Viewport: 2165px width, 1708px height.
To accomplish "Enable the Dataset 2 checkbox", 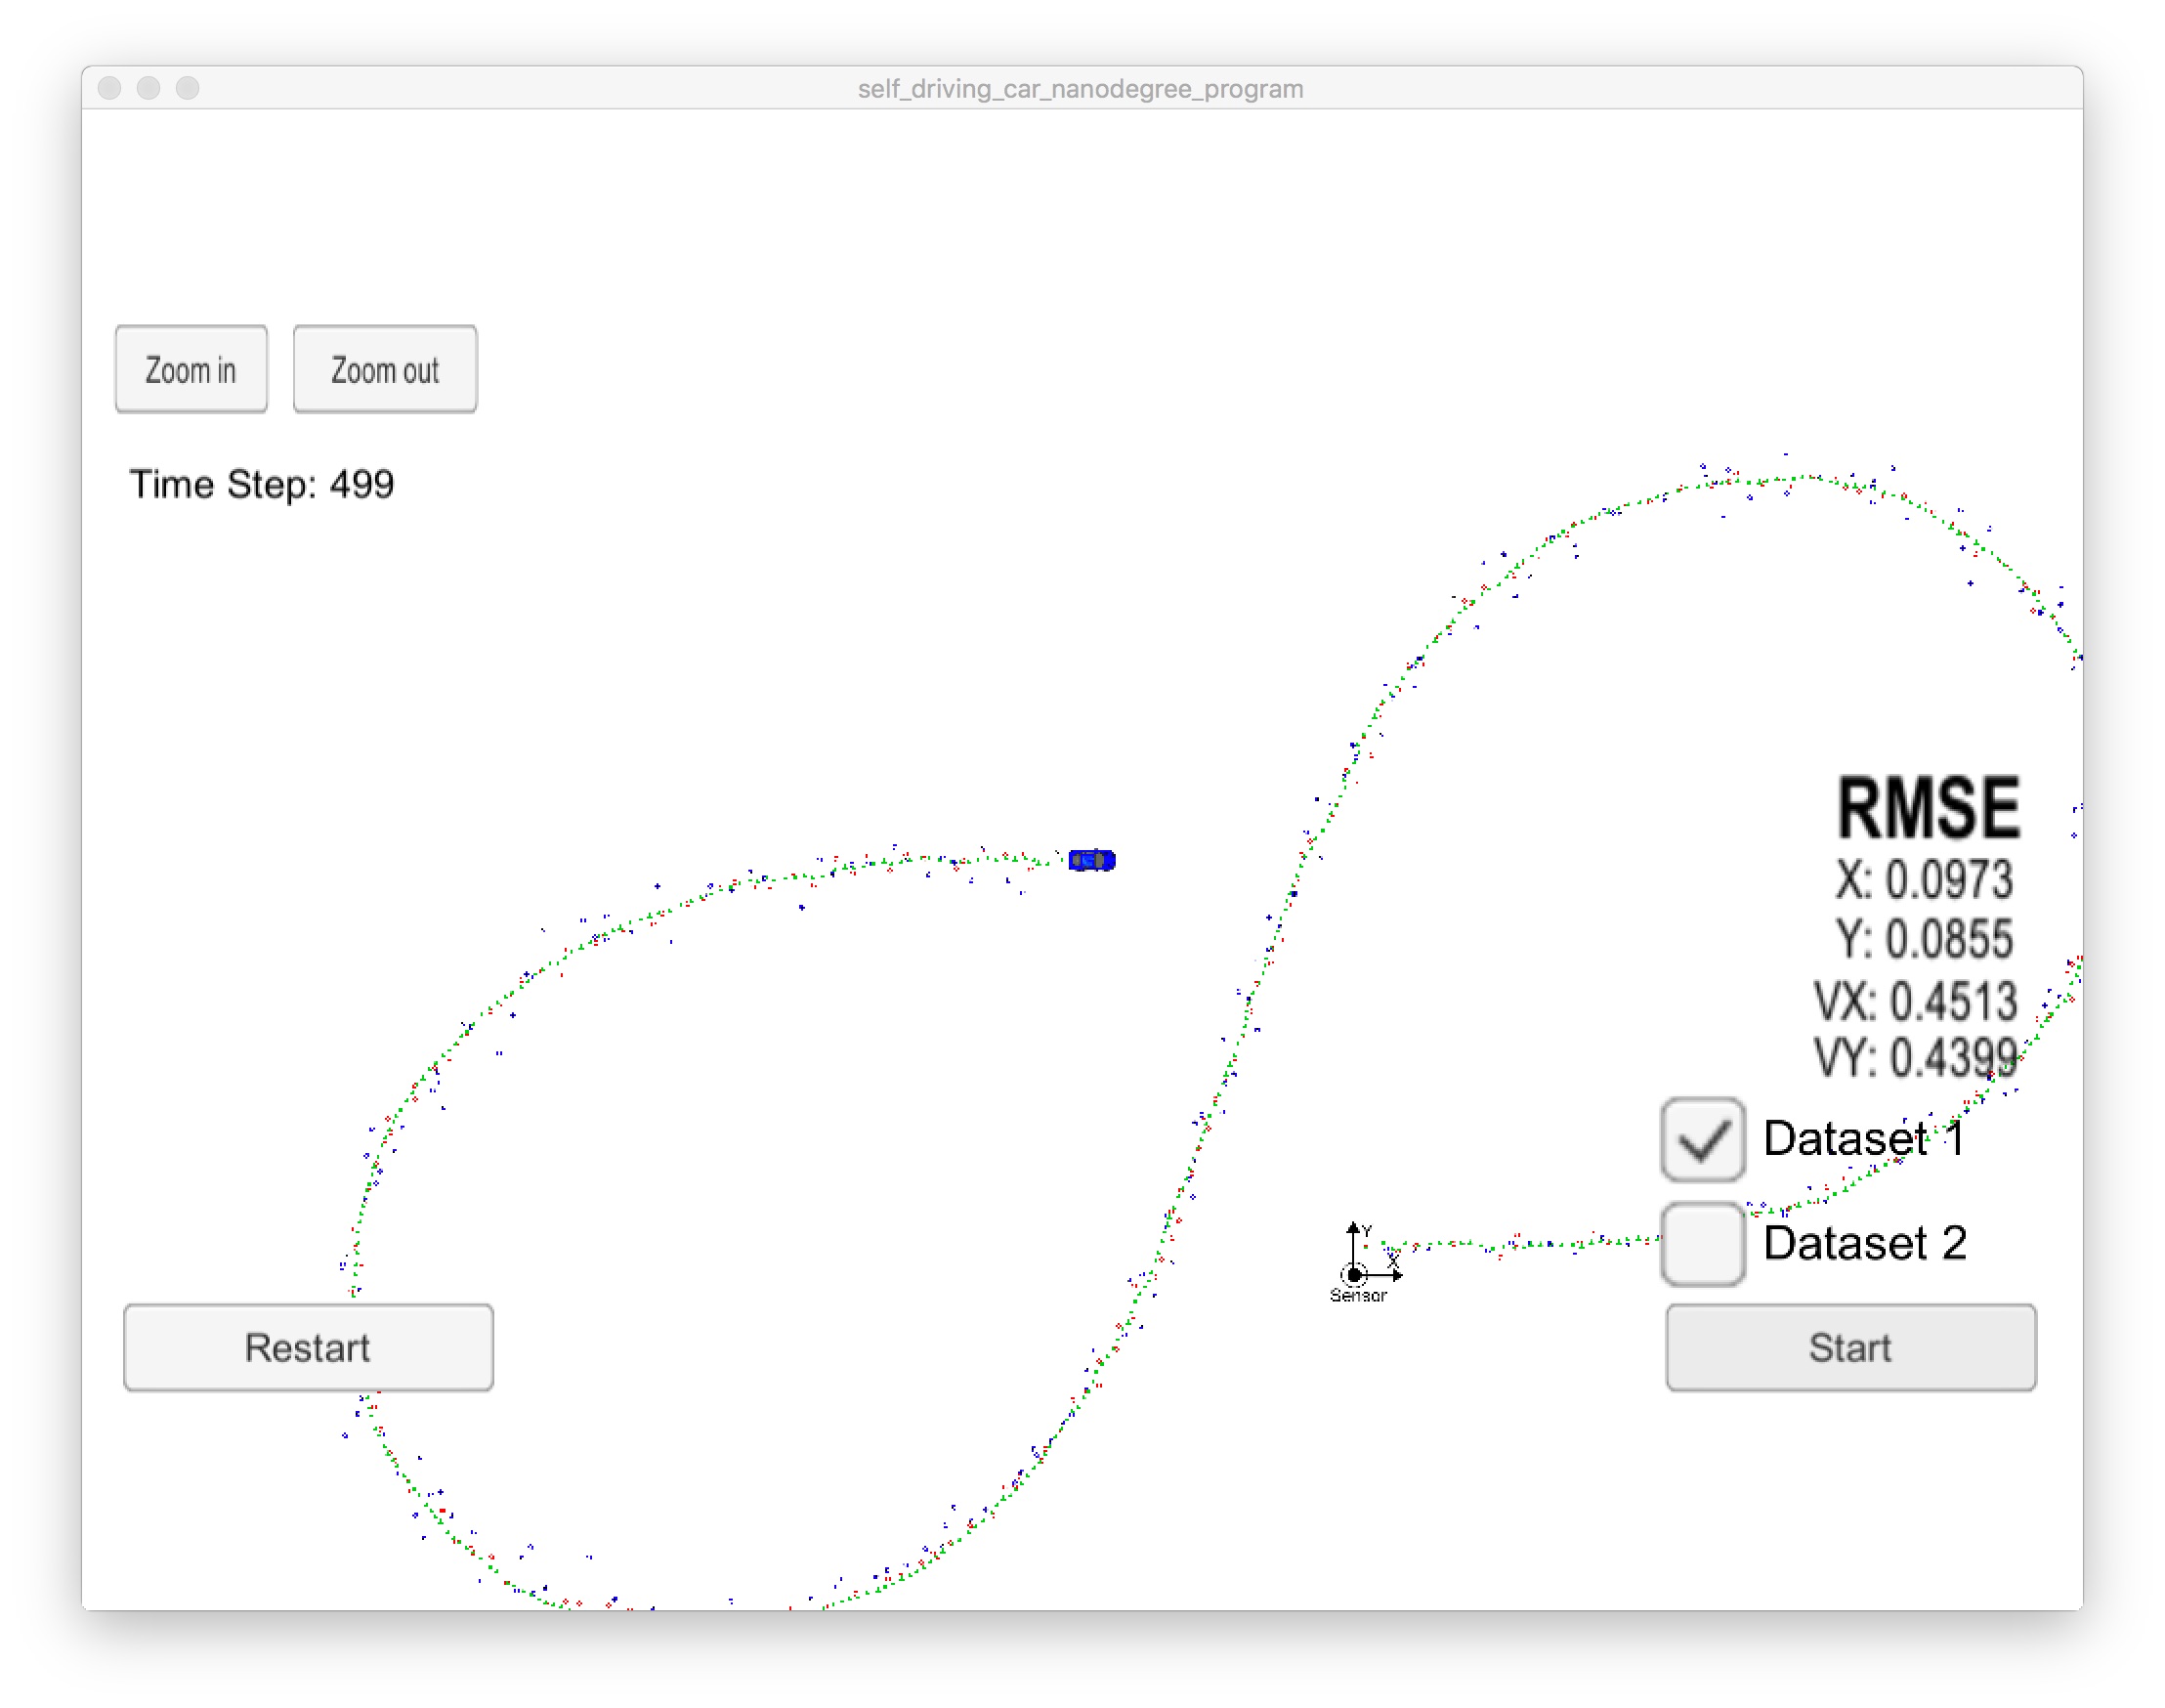I will (1702, 1243).
